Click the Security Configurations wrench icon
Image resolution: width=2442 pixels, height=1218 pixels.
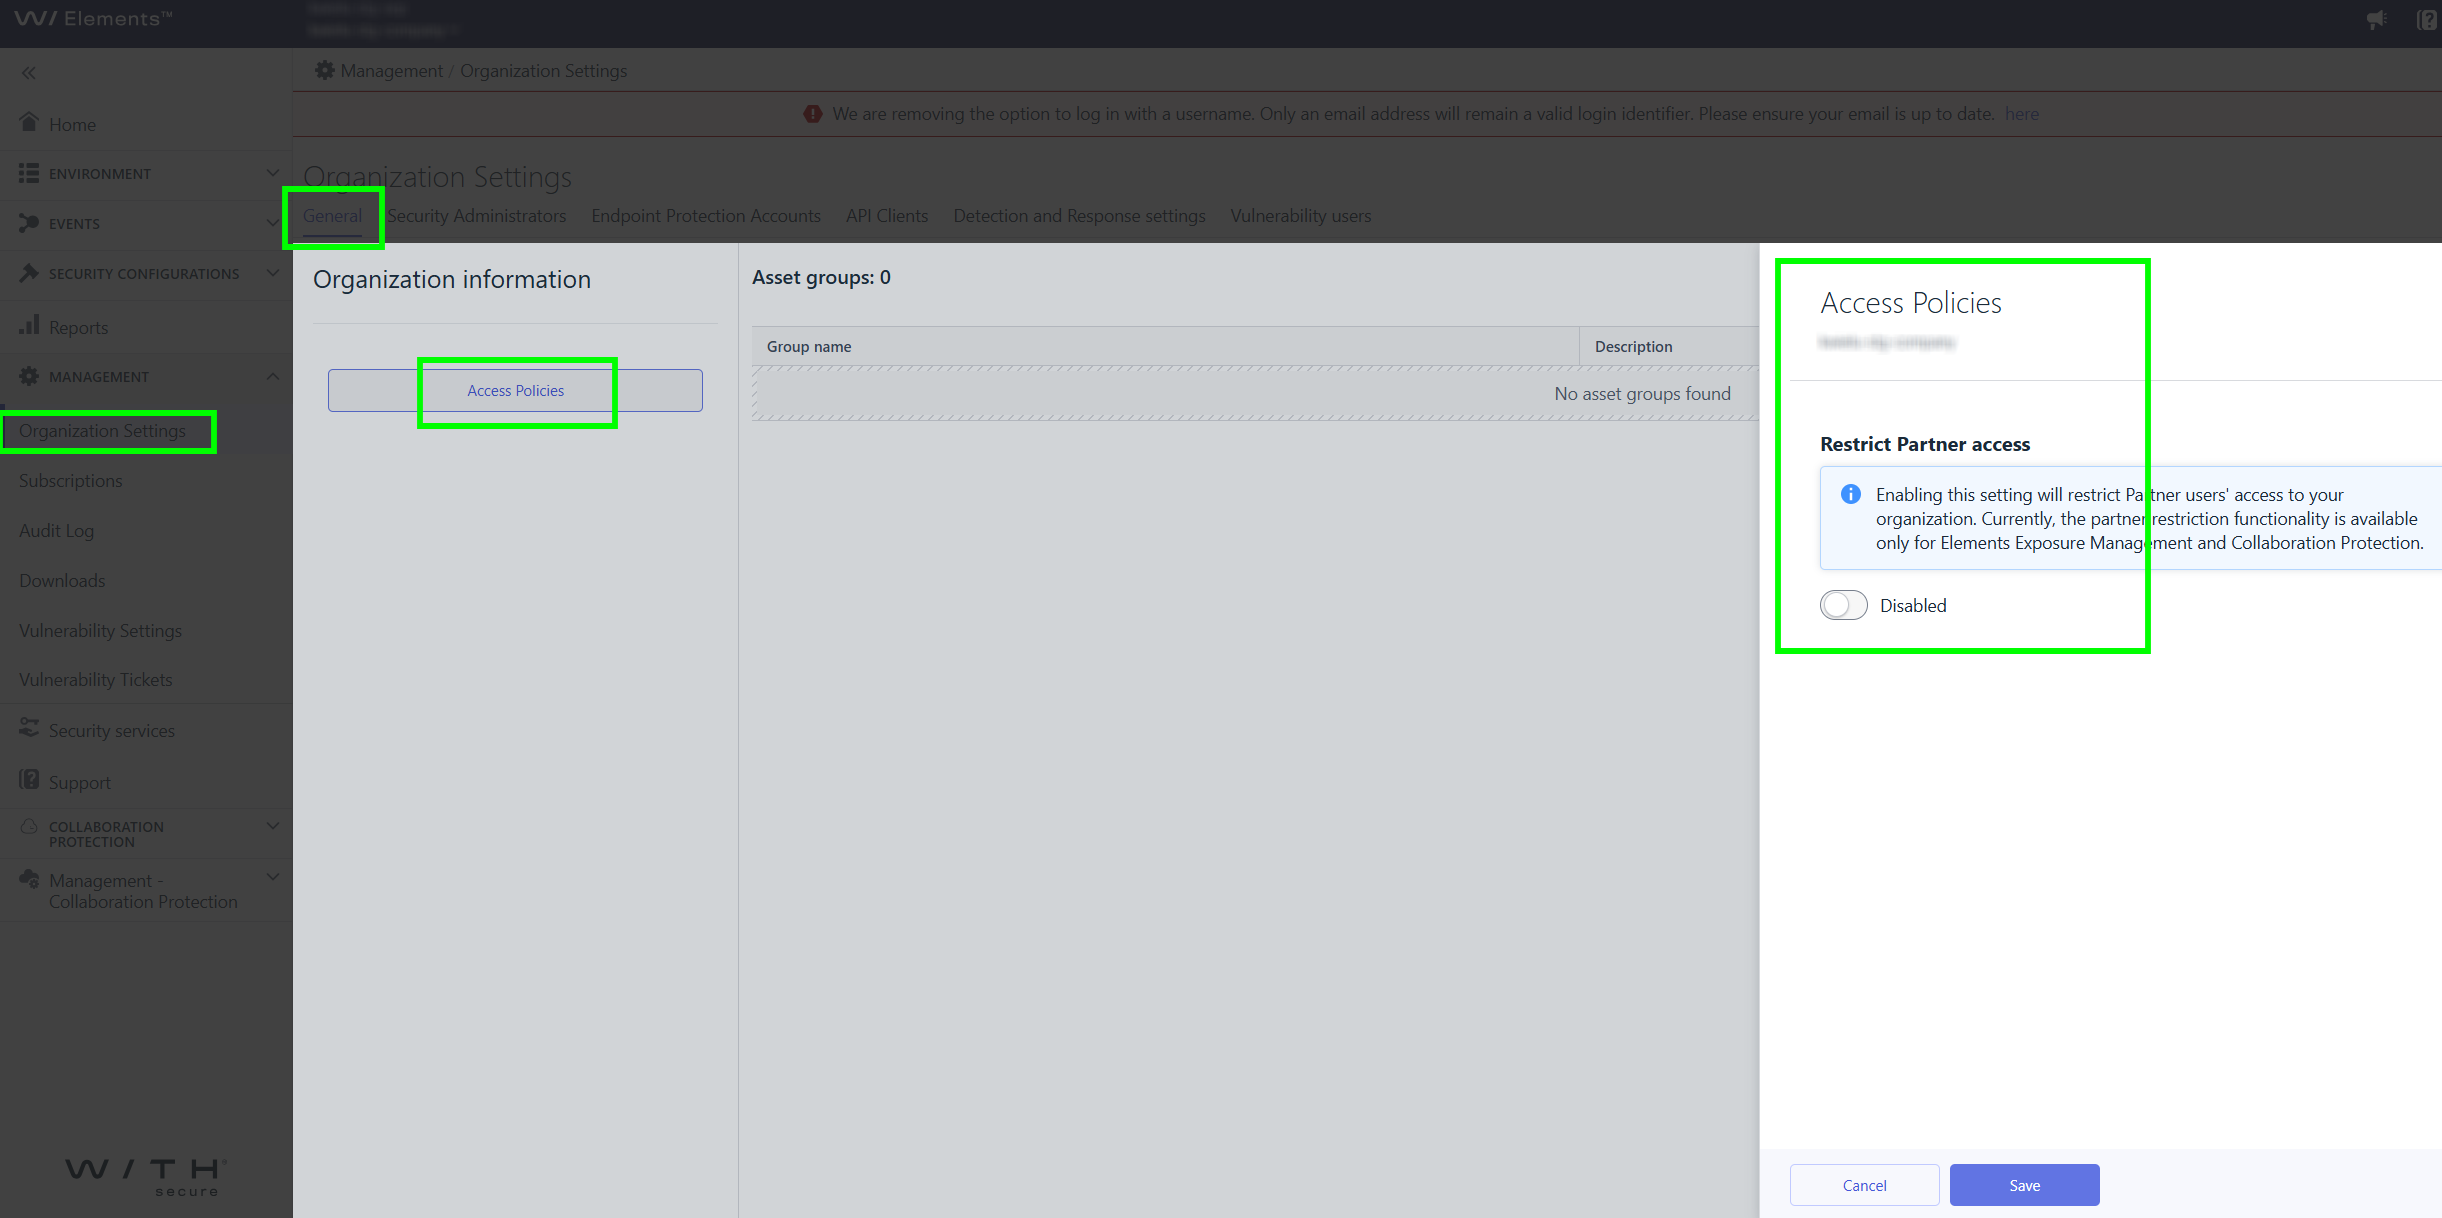coord(29,273)
